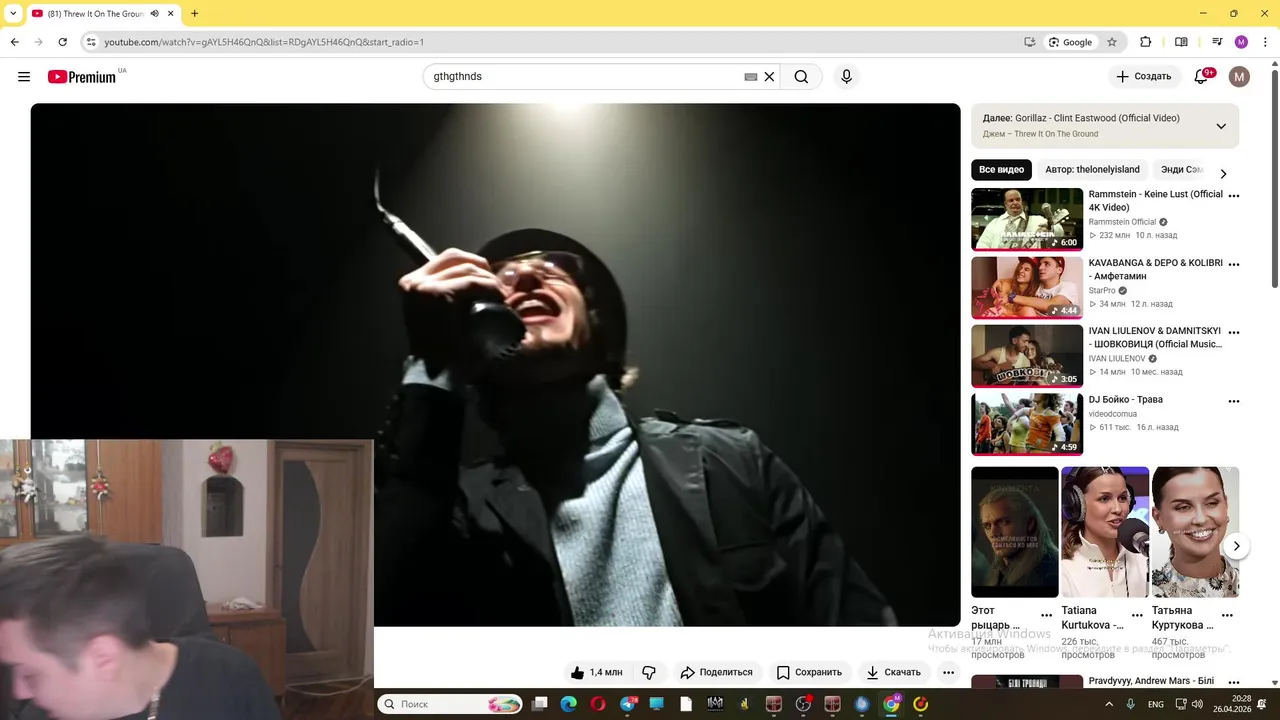Screen dimensions: 1280x720
Task: Open the on-screen keyboard in search box
Action: pyautogui.click(x=751, y=77)
